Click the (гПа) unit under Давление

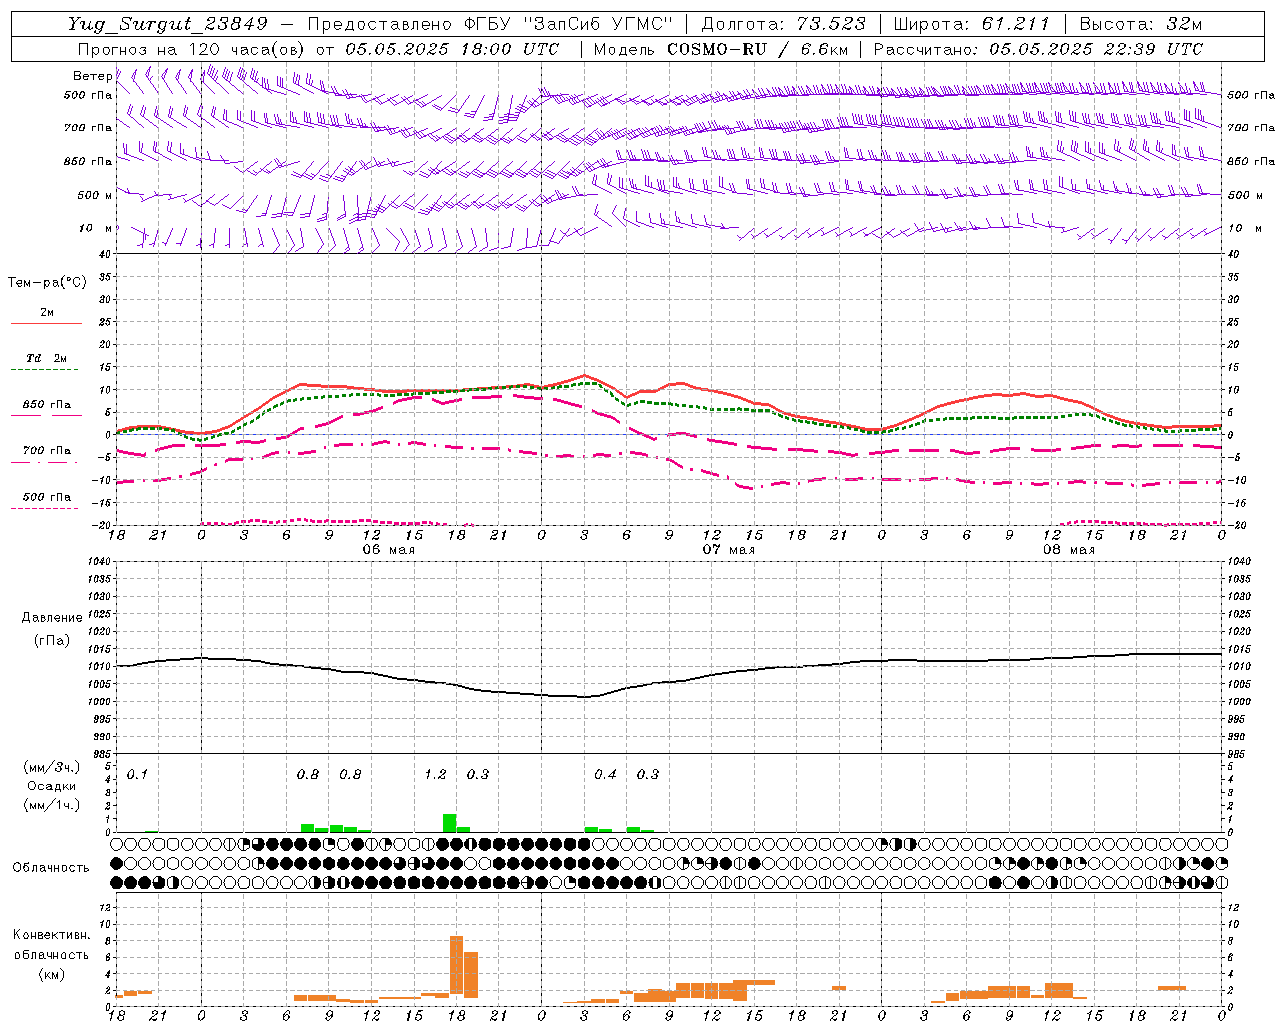[51, 641]
